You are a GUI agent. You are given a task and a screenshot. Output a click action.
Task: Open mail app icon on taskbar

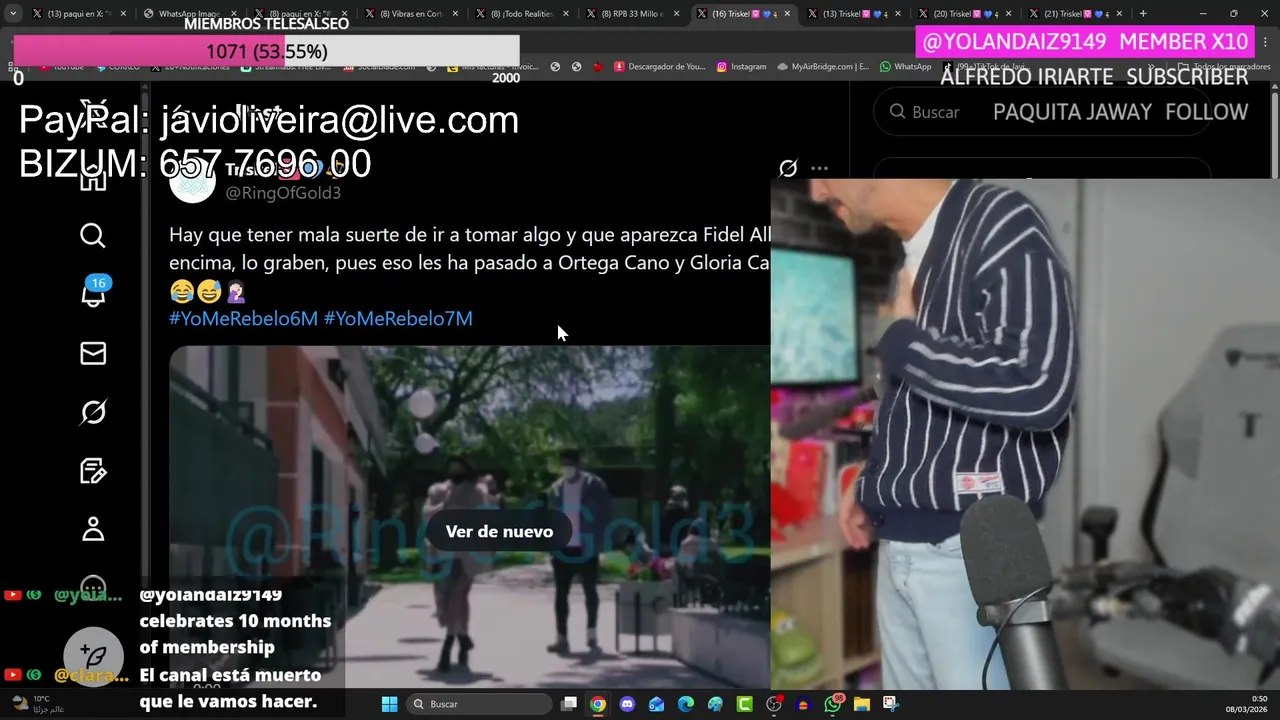click(656, 704)
